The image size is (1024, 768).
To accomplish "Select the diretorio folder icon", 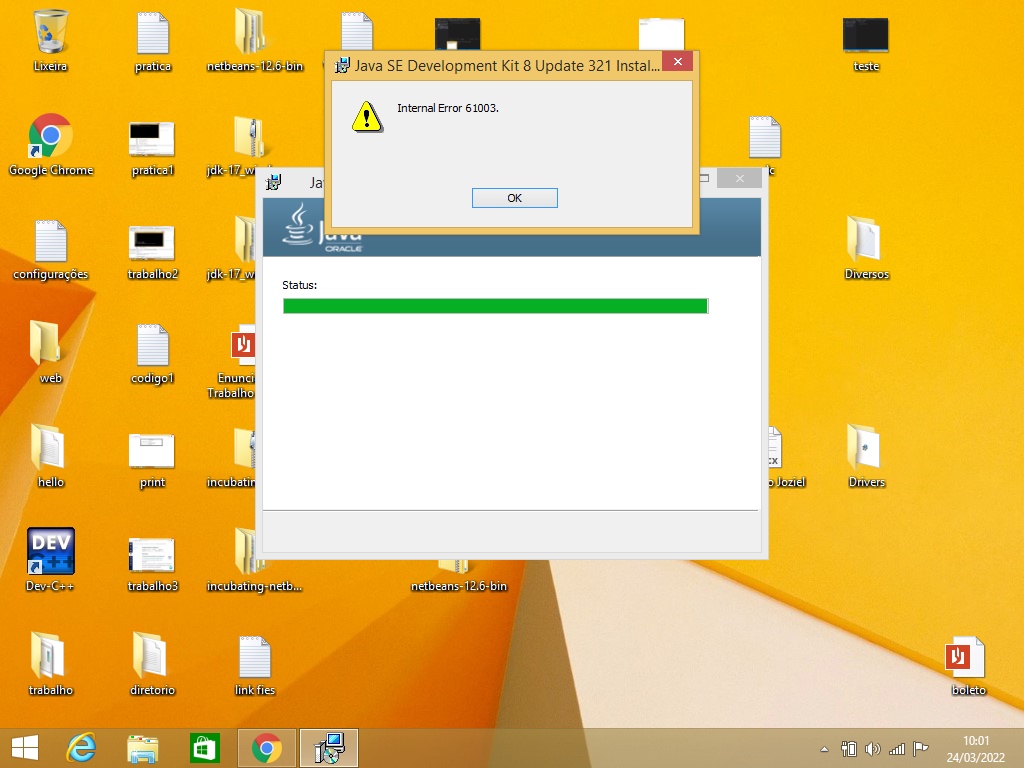I will (x=152, y=664).
